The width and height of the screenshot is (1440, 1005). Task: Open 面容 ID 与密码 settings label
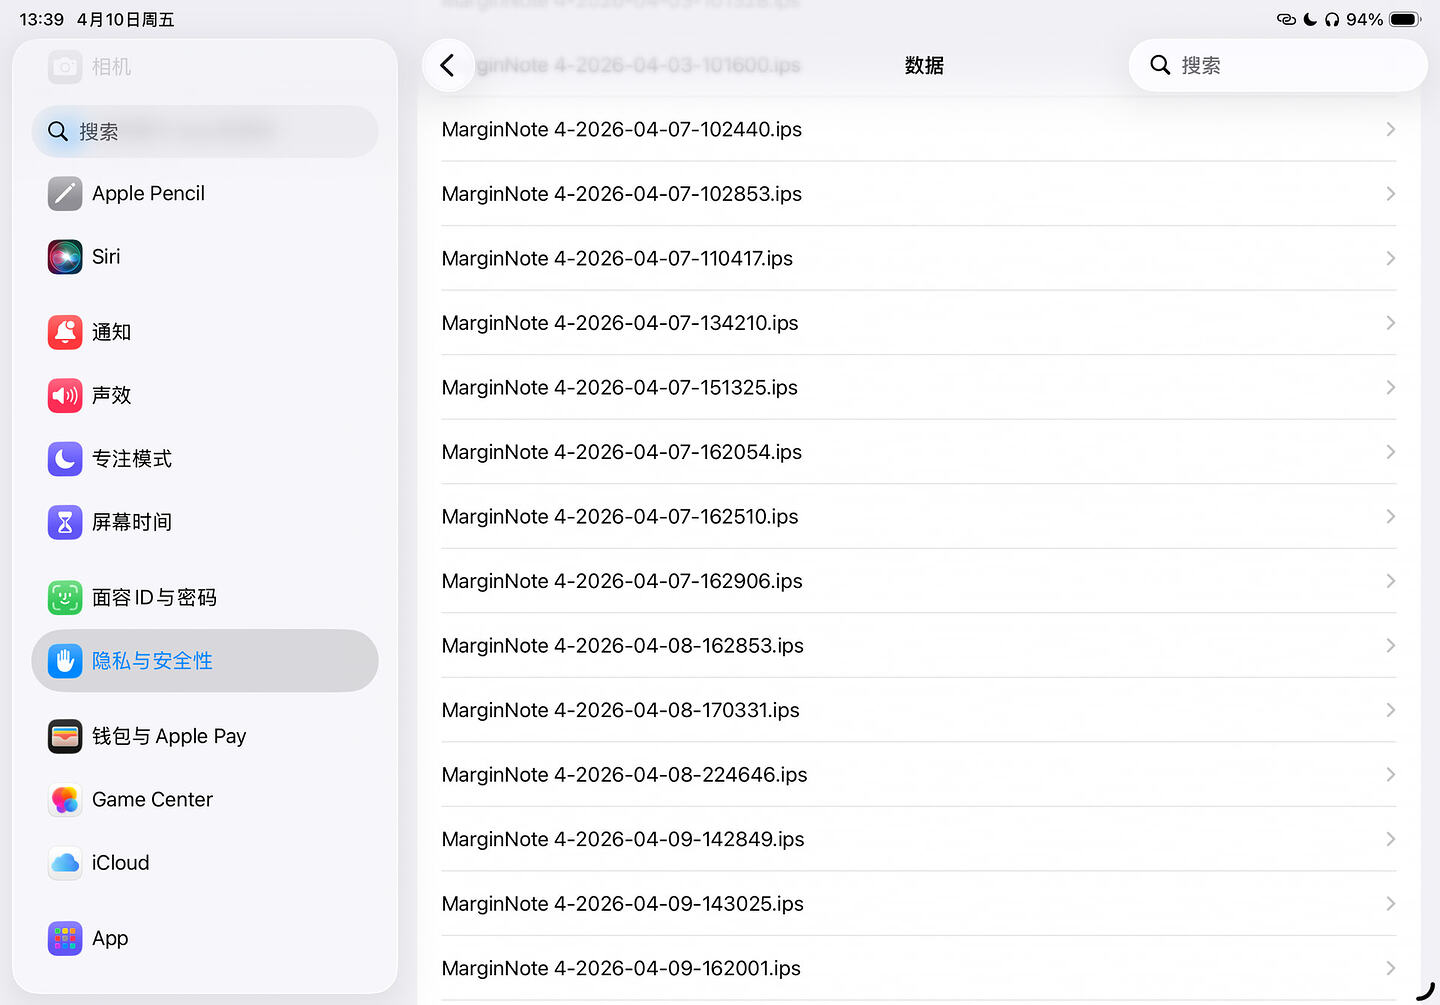click(154, 598)
